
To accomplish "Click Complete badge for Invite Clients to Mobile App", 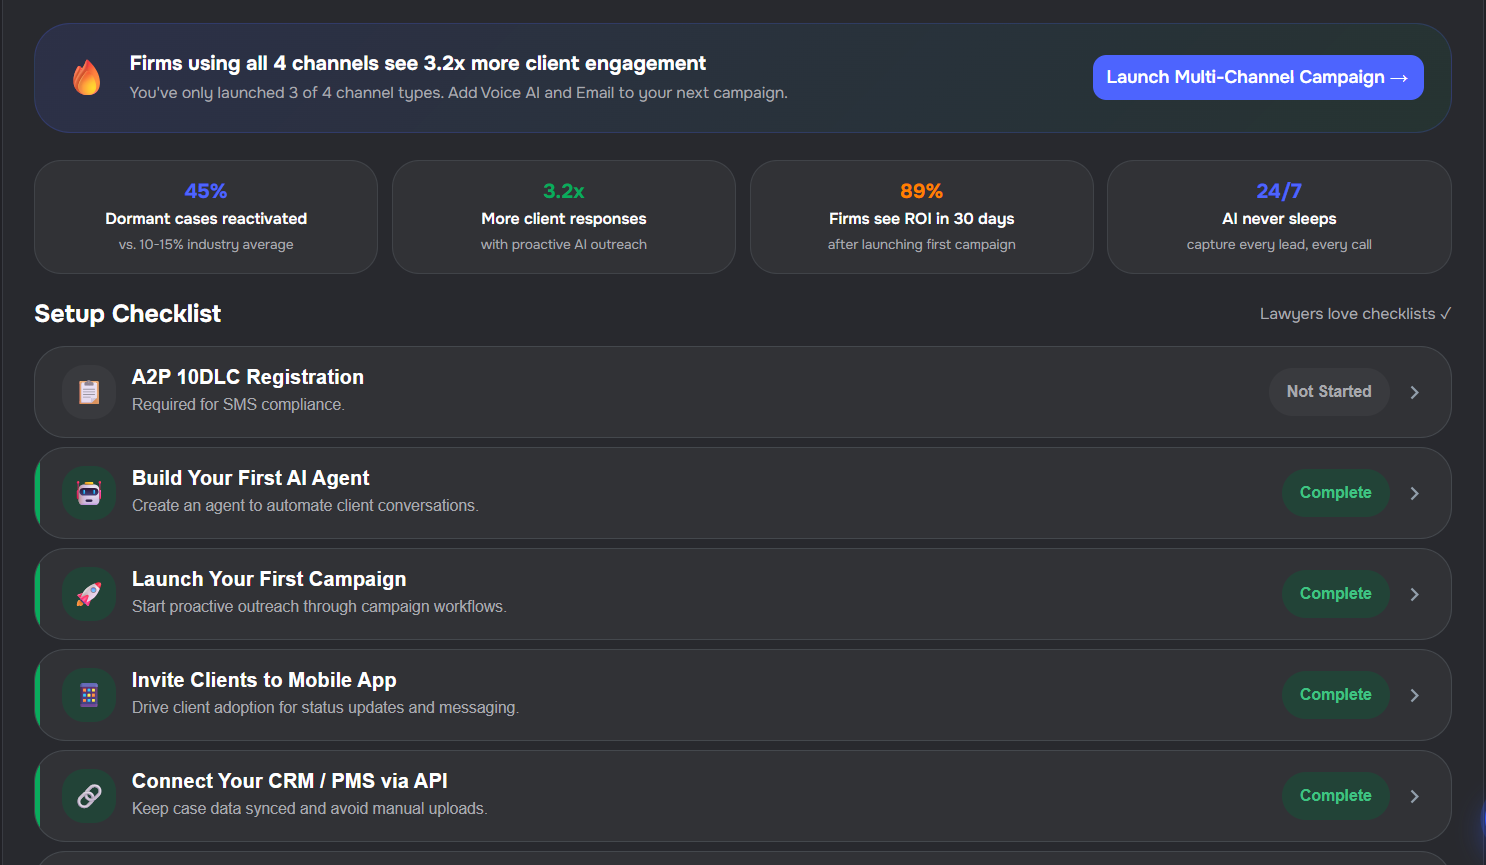I will 1335,695.
